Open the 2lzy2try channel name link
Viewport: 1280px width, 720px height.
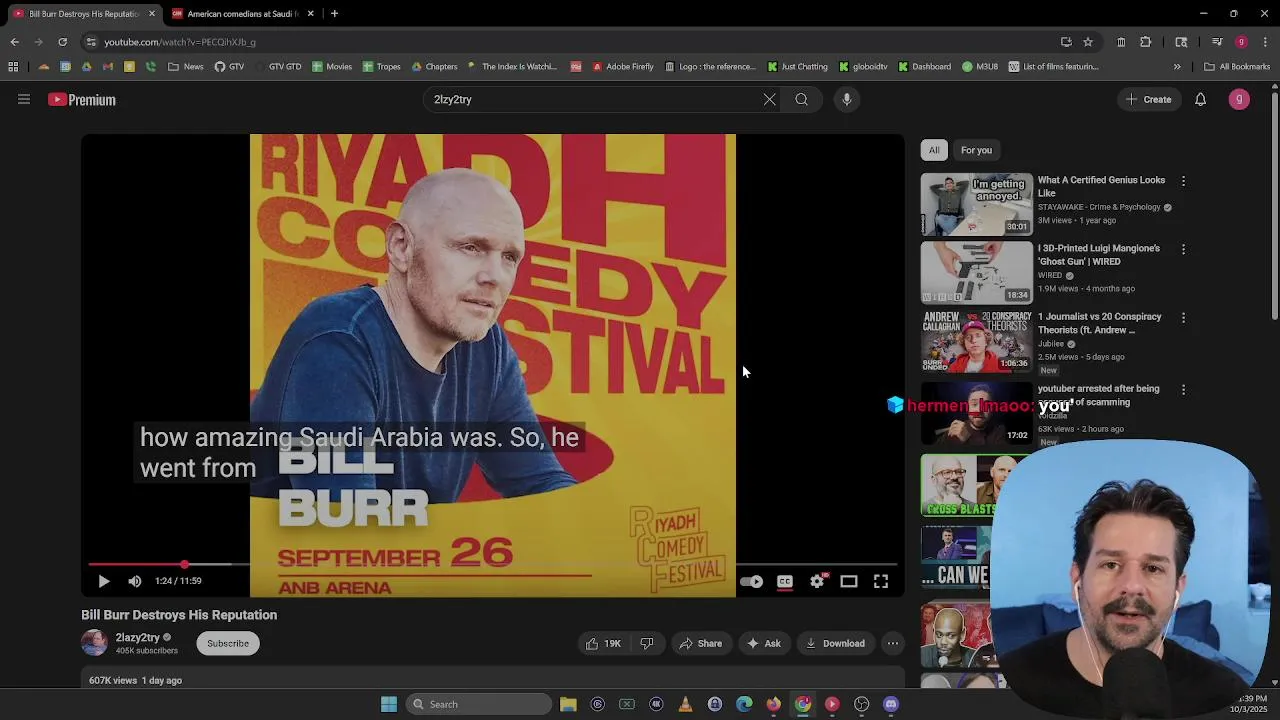click(137, 637)
